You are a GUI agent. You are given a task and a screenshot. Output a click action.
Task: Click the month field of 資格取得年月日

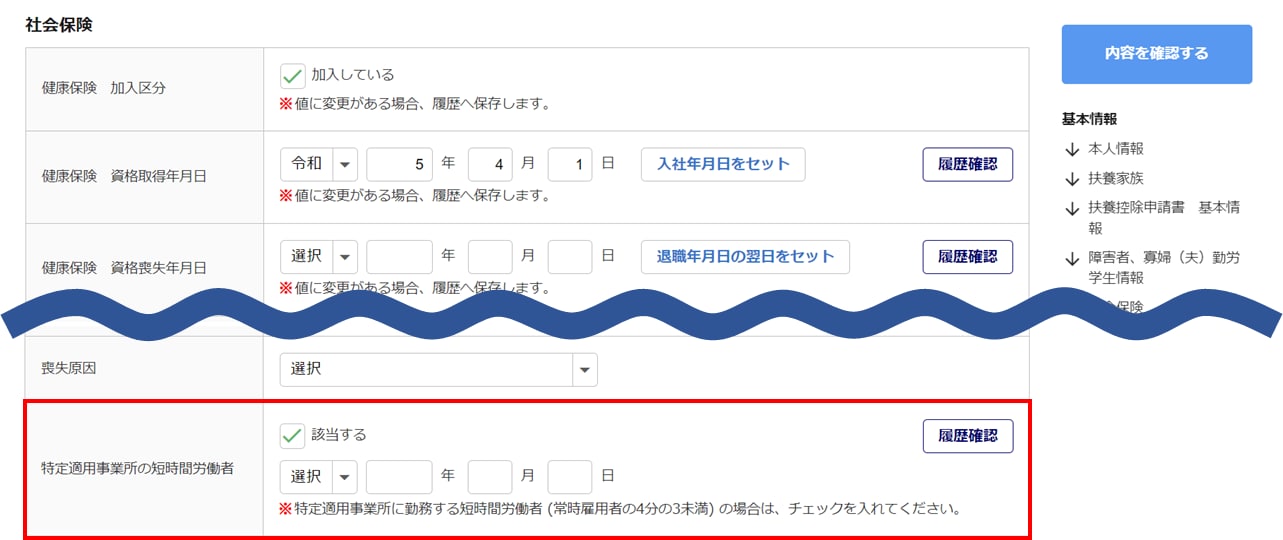(x=490, y=164)
